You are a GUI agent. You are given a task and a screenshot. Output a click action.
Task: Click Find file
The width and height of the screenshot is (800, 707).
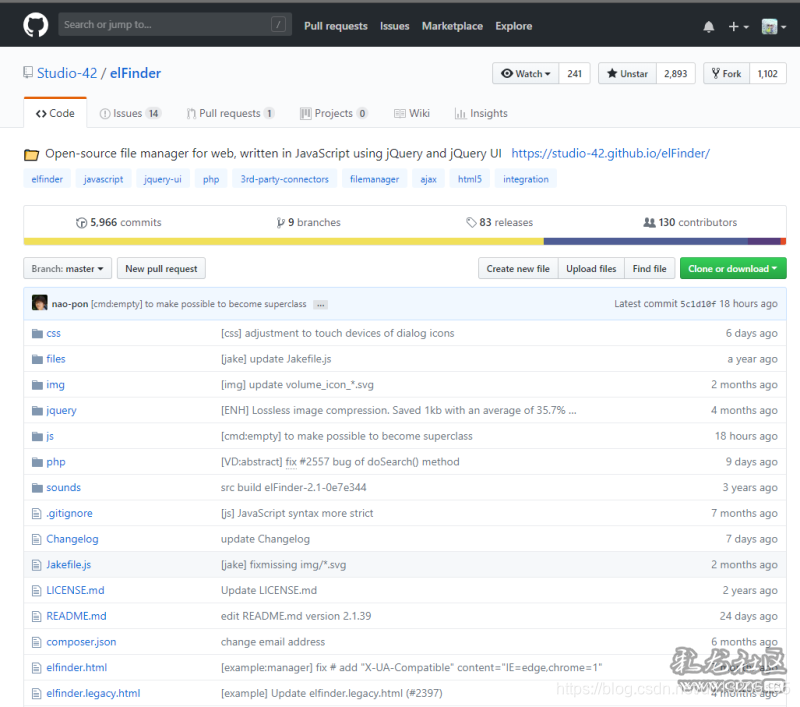point(649,268)
